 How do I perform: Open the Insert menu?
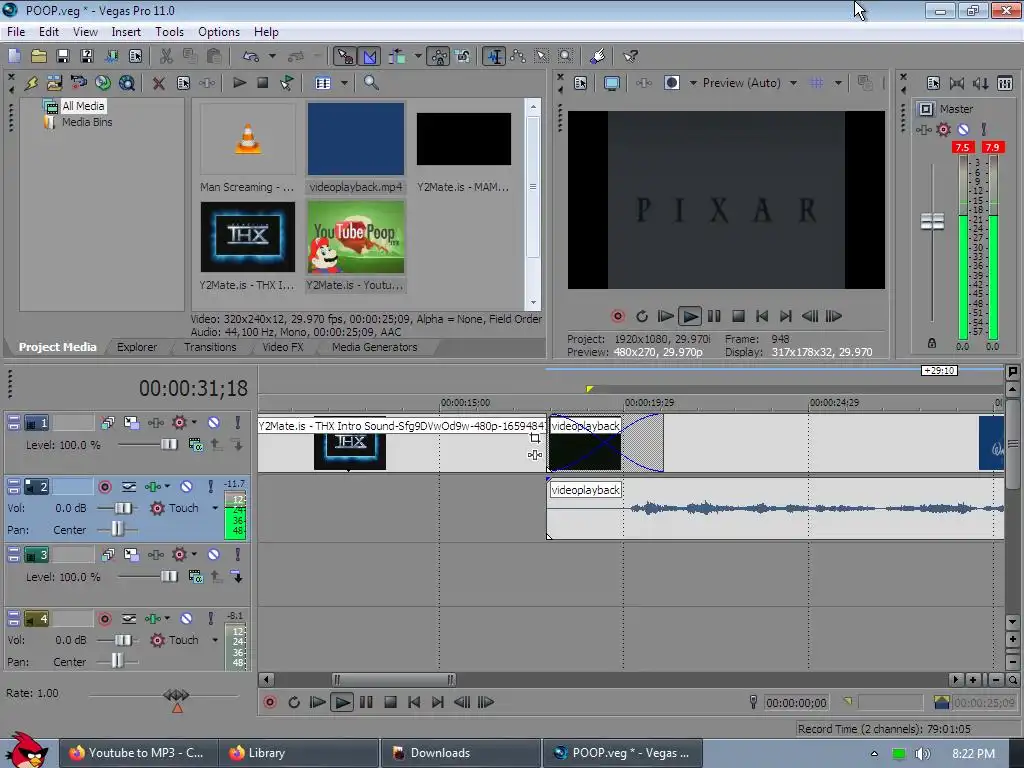click(x=125, y=31)
